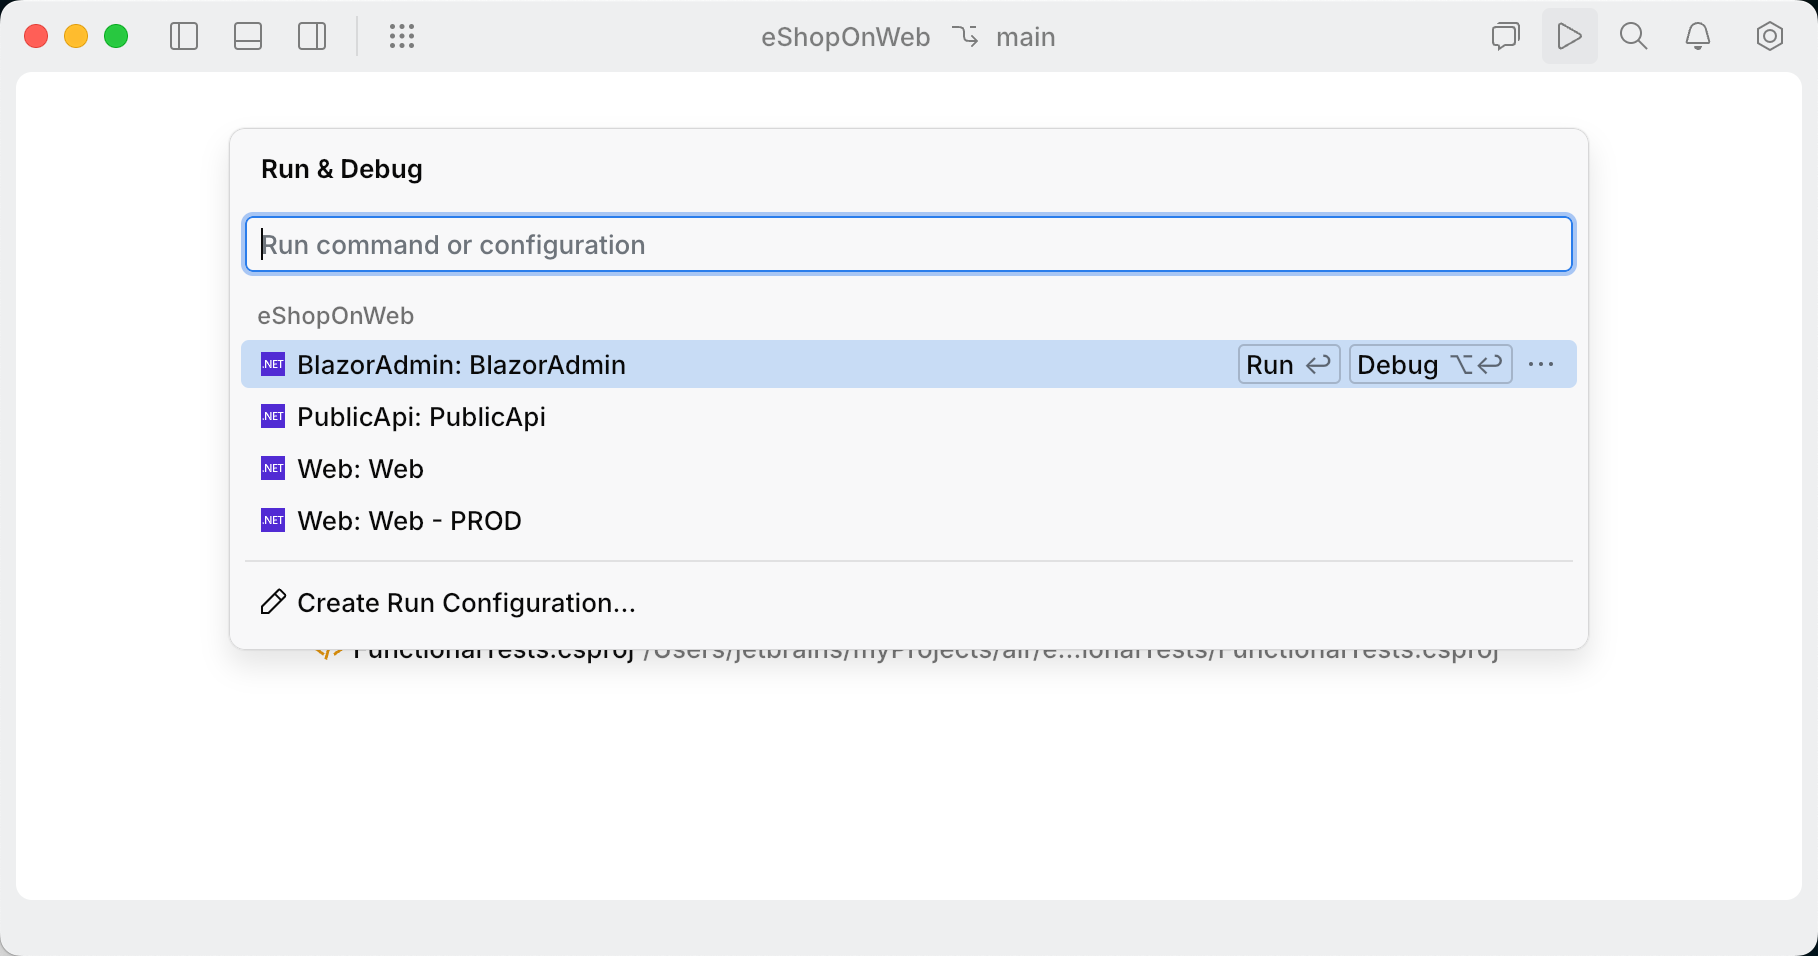Open the search magnifier icon
This screenshot has height=956, width=1818.
click(1633, 36)
